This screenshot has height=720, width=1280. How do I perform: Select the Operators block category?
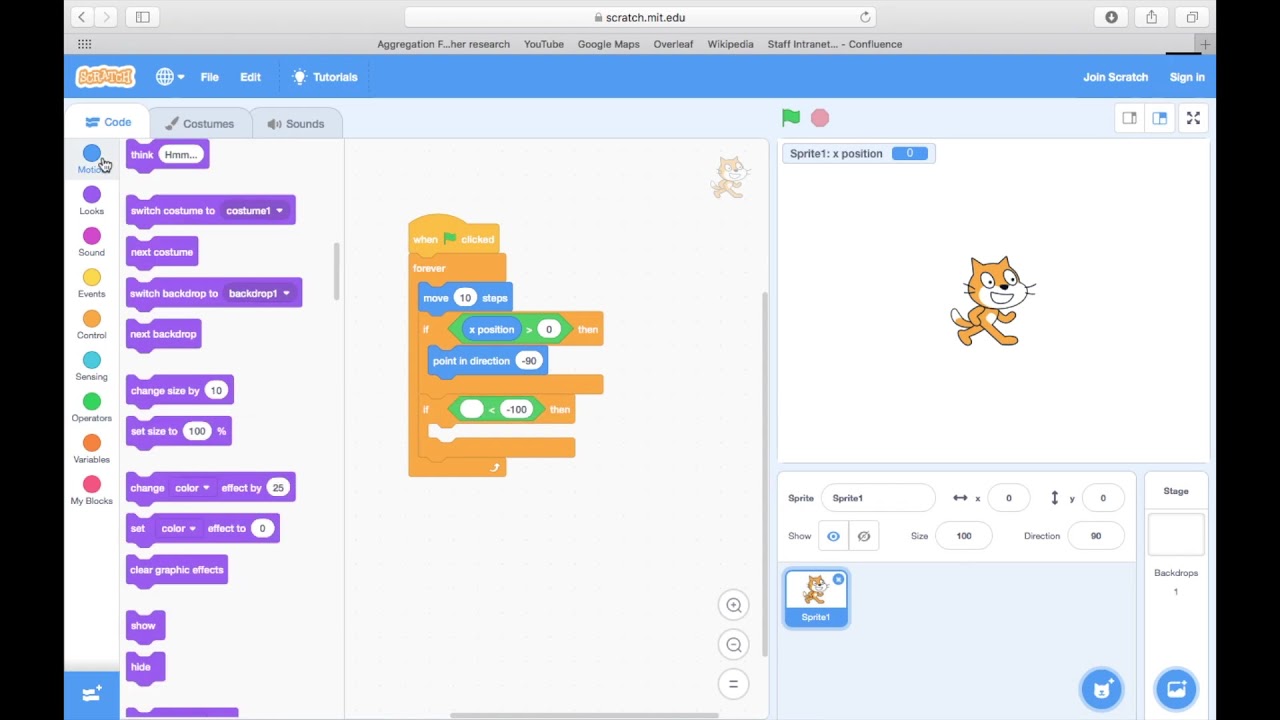click(x=91, y=408)
